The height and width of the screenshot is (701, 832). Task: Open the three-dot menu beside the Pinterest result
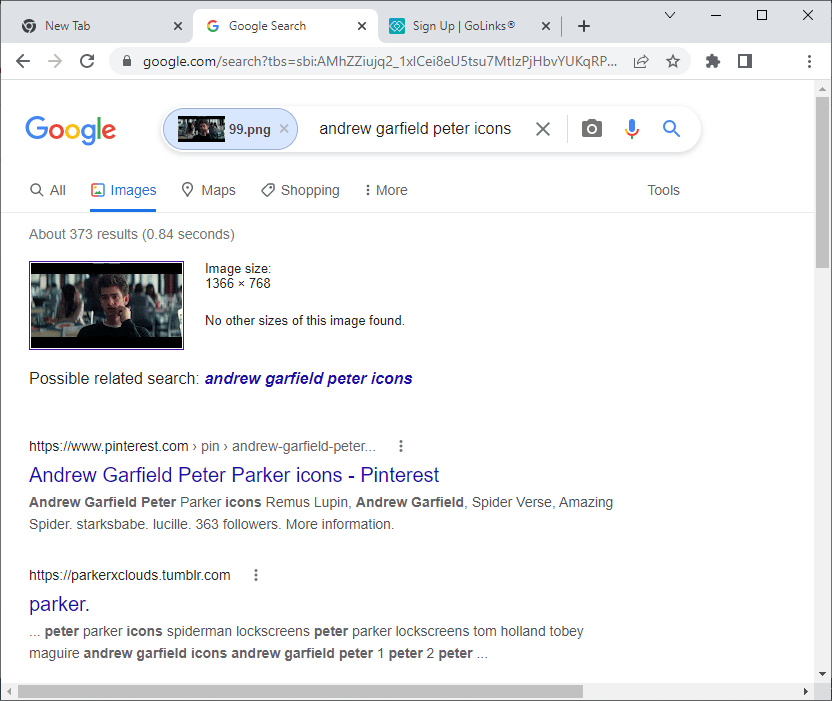[400, 446]
